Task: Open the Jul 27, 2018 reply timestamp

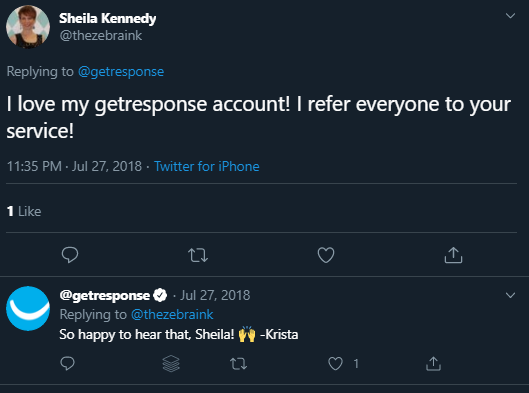Action: (215, 296)
